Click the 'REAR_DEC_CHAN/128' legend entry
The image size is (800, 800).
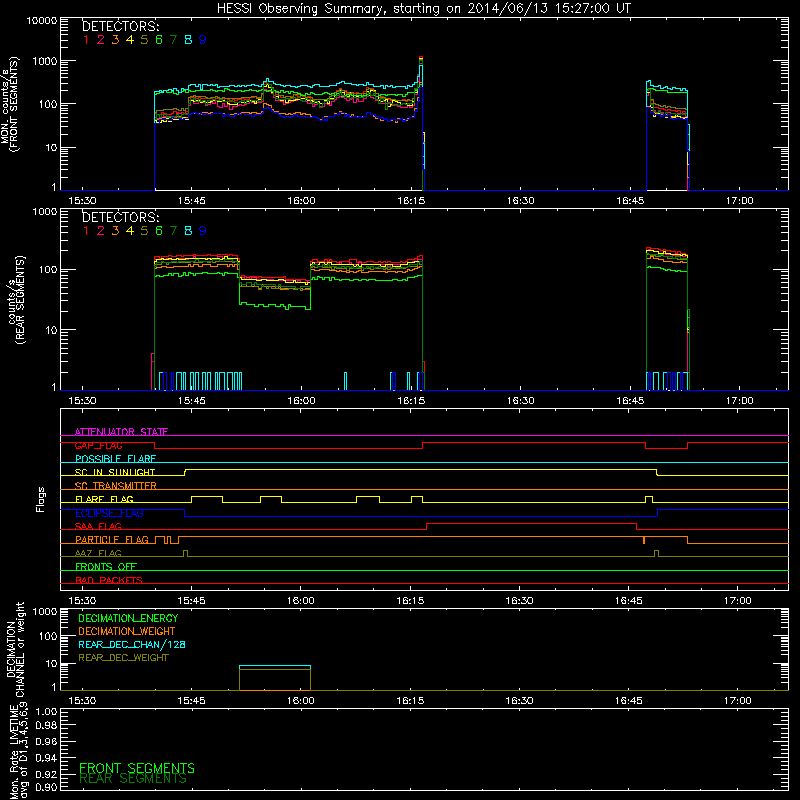(132, 644)
